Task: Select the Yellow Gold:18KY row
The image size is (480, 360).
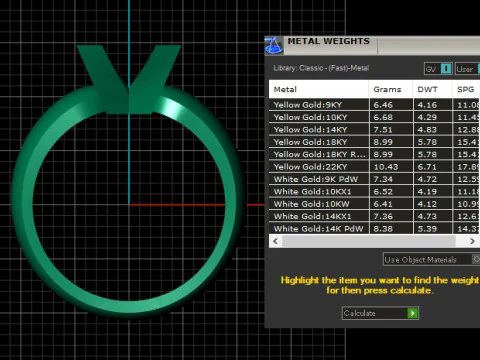Action: pyautogui.click(x=374, y=142)
